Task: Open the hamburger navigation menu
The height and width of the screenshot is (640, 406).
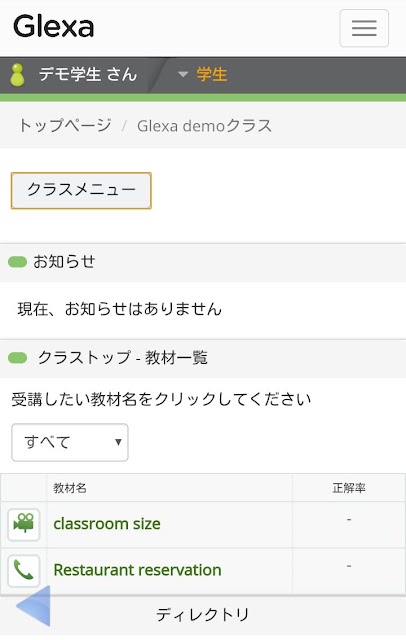Action: pos(364,28)
